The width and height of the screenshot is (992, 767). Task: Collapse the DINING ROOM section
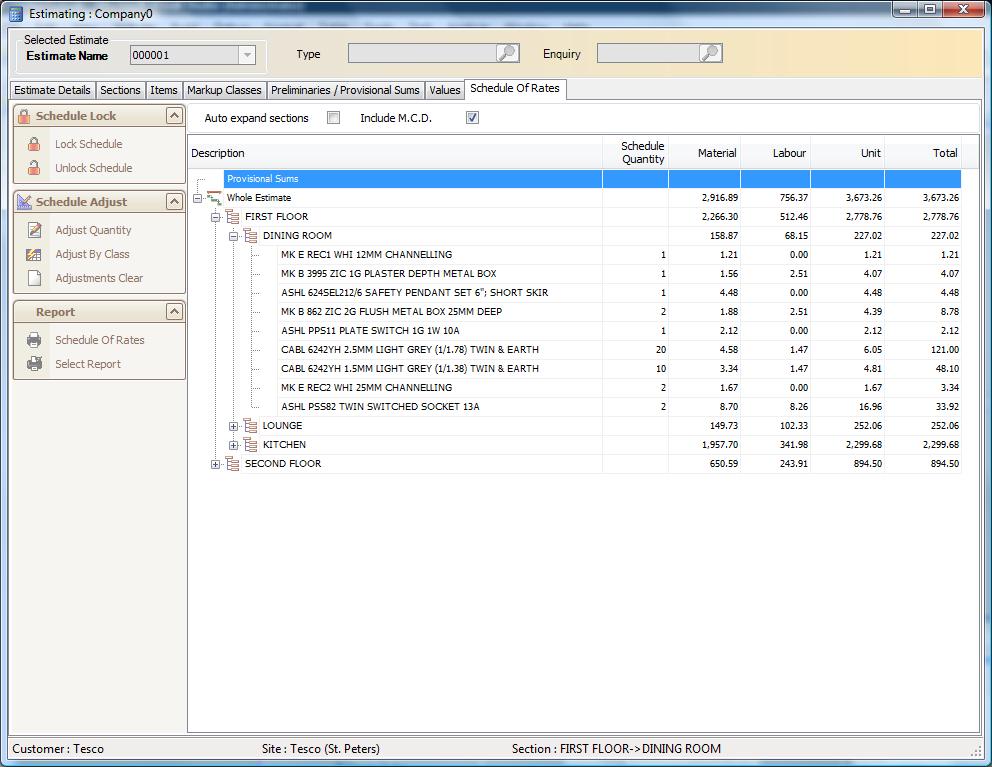coord(233,235)
